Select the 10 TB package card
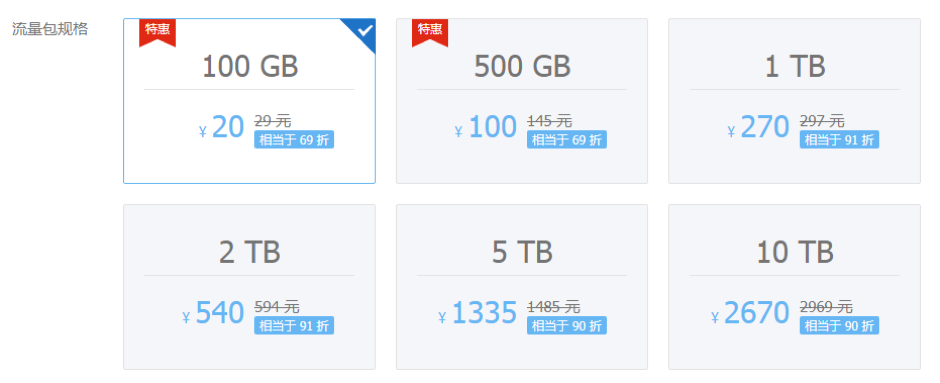This screenshot has height=383, width=940. click(x=794, y=287)
